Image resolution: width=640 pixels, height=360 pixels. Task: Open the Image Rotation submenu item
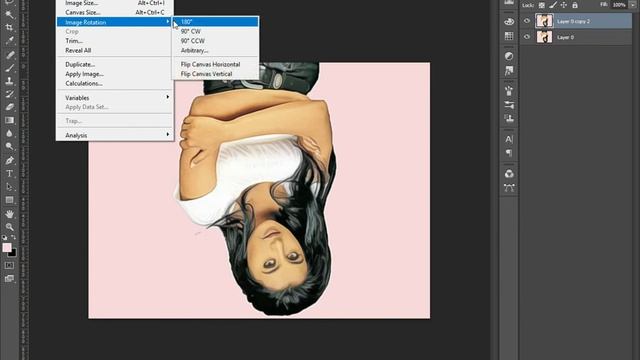point(115,22)
